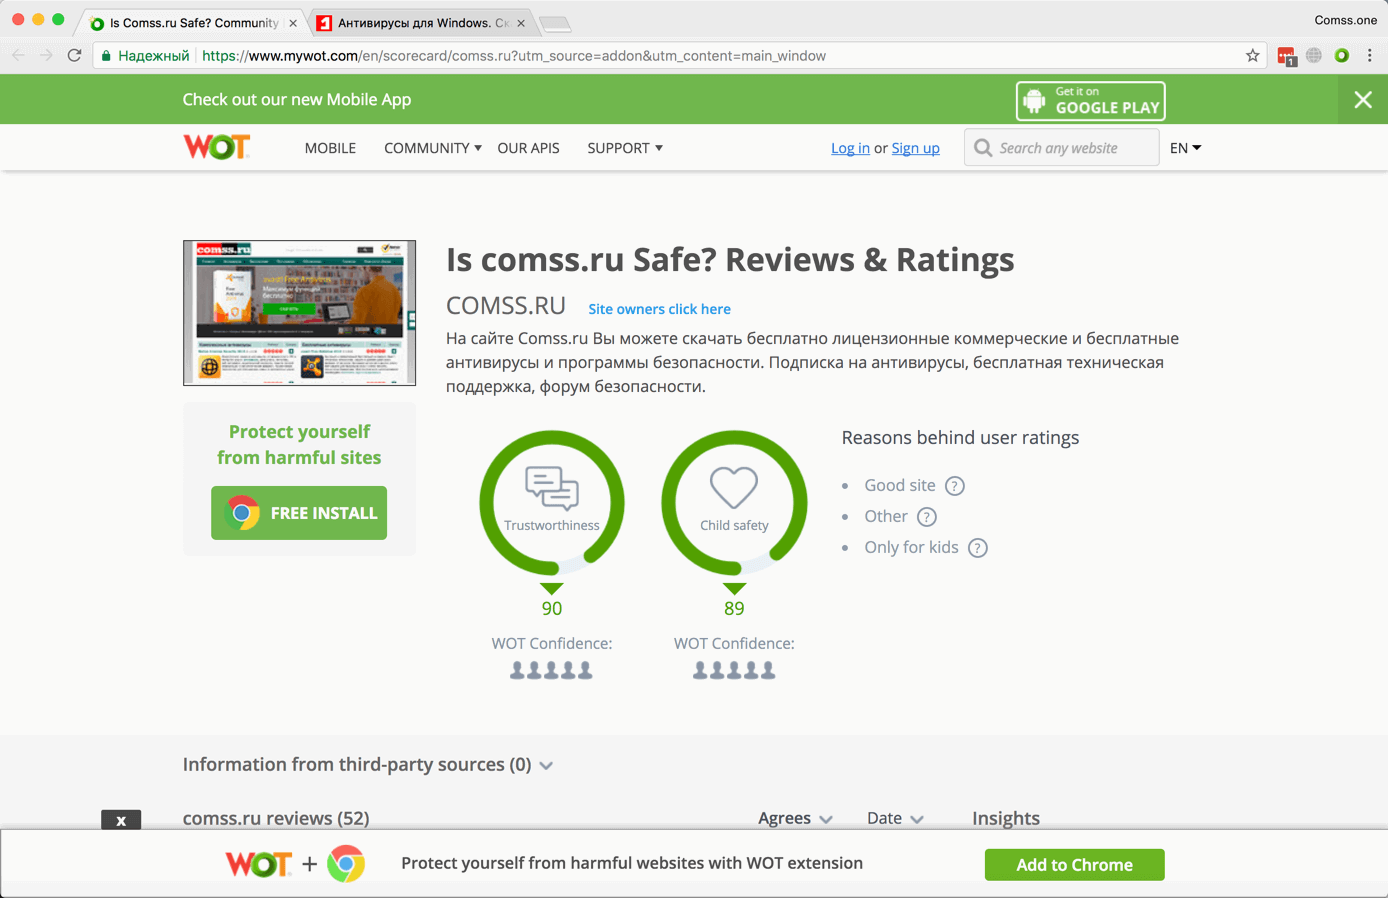Click the 'Other' reason text

pos(886,516)
